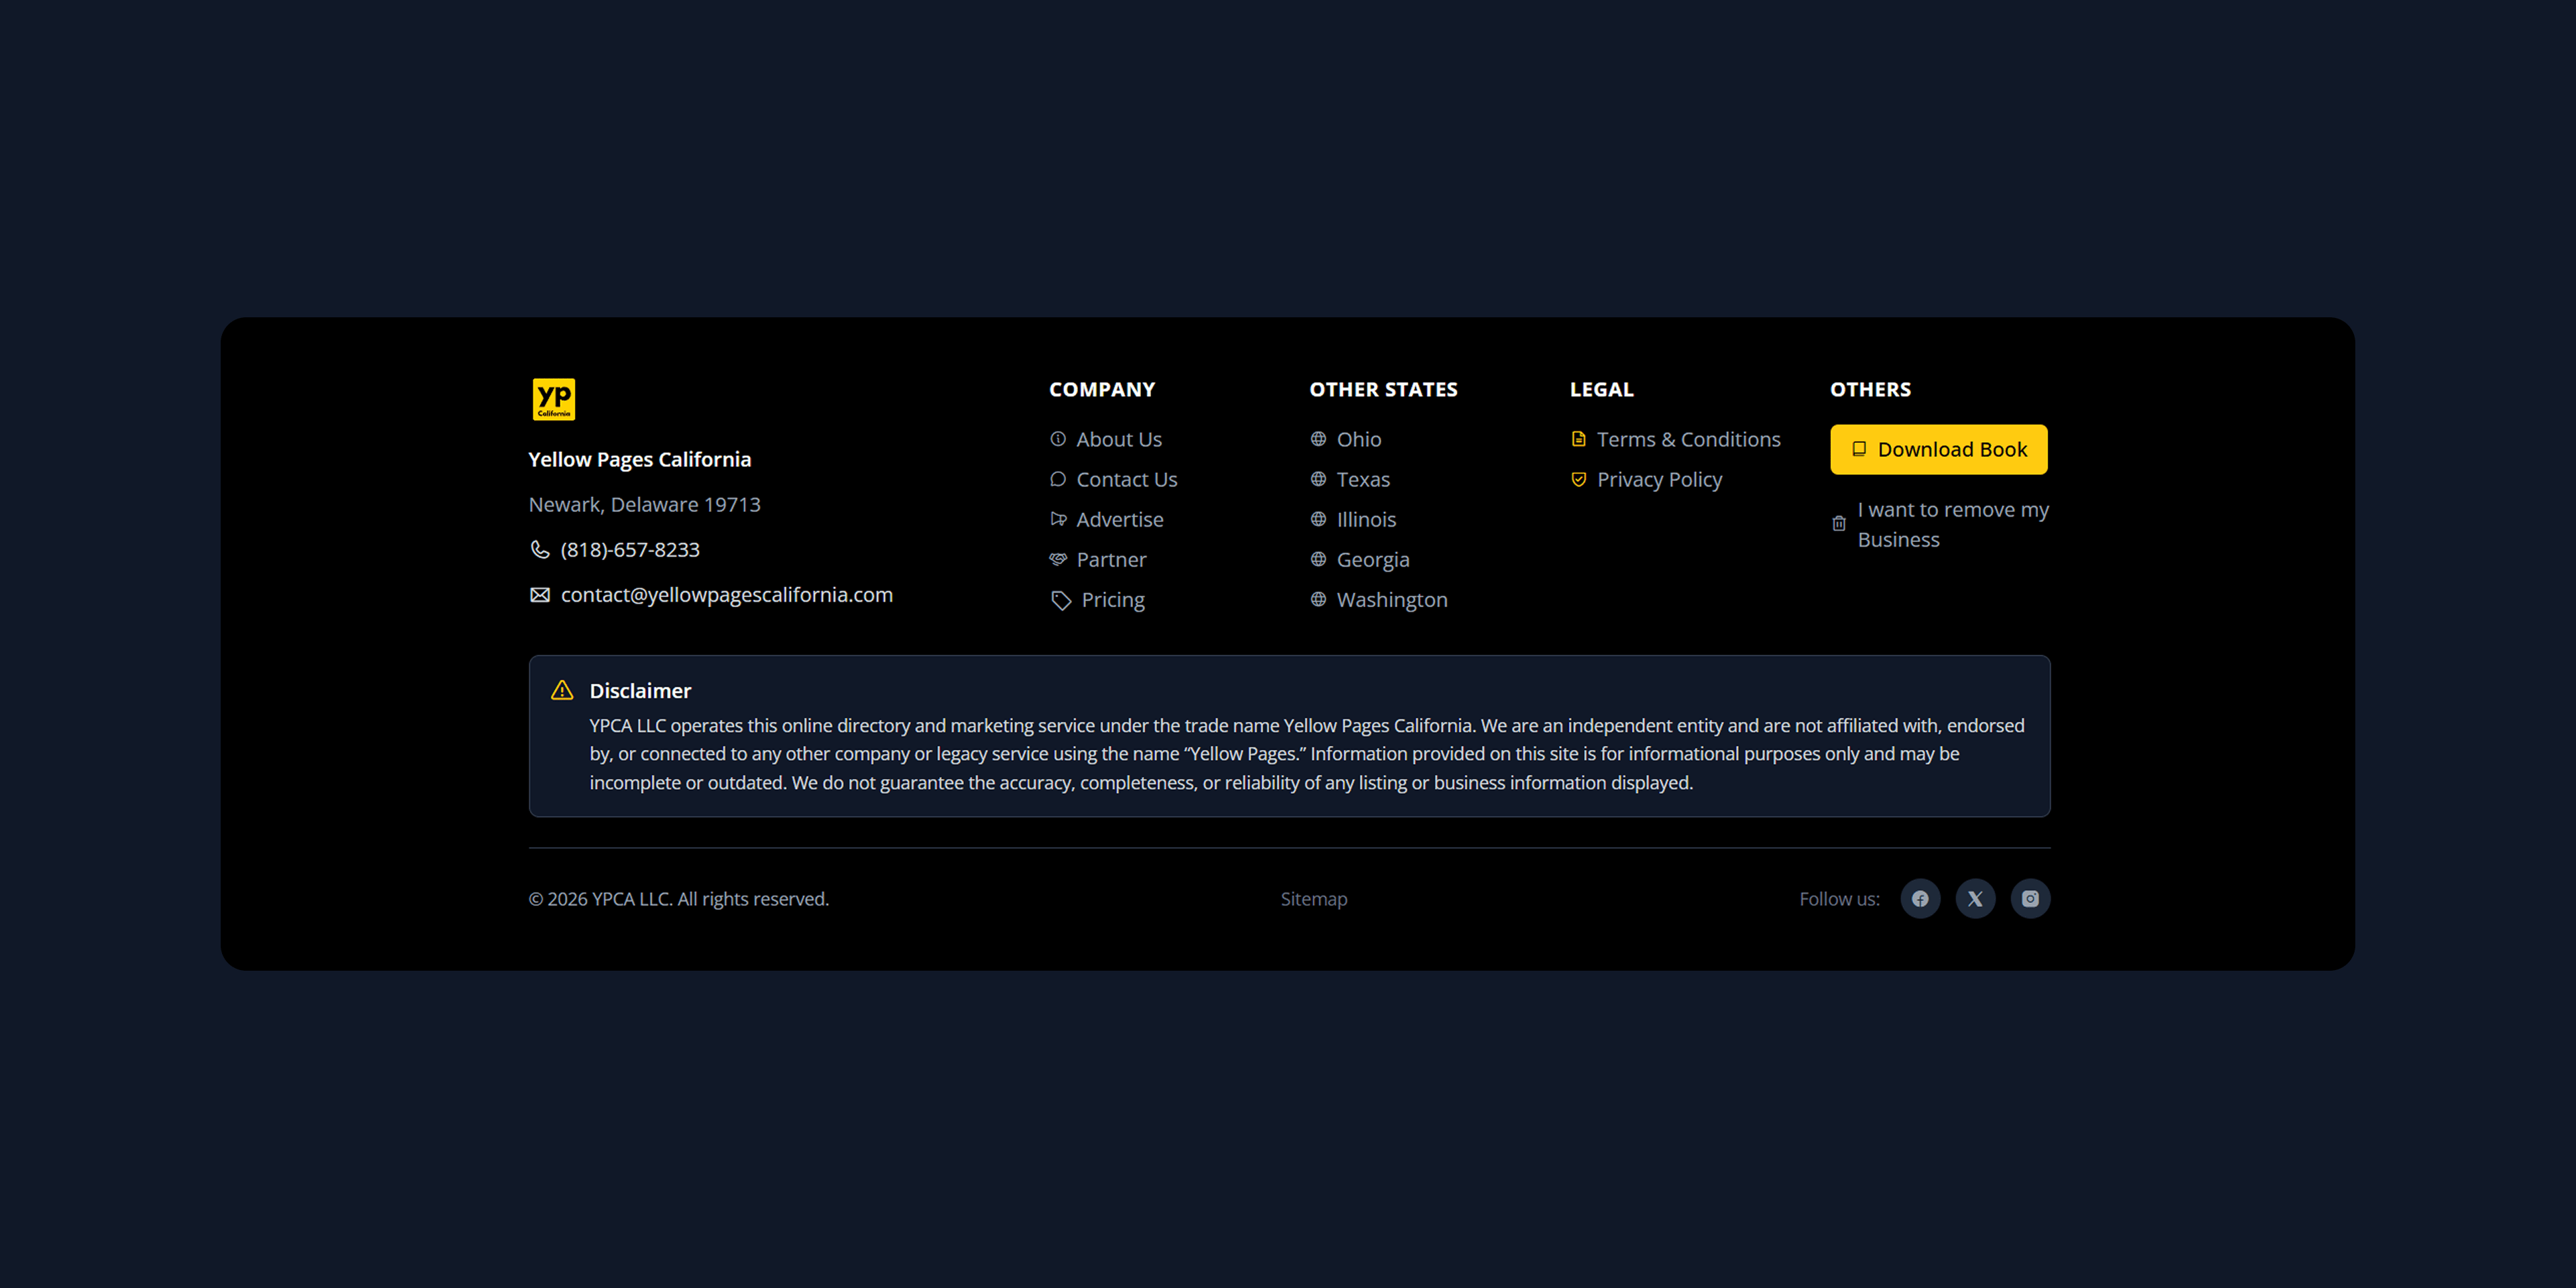Click the phone icon beside (818)-657-8233

point(539,549)
